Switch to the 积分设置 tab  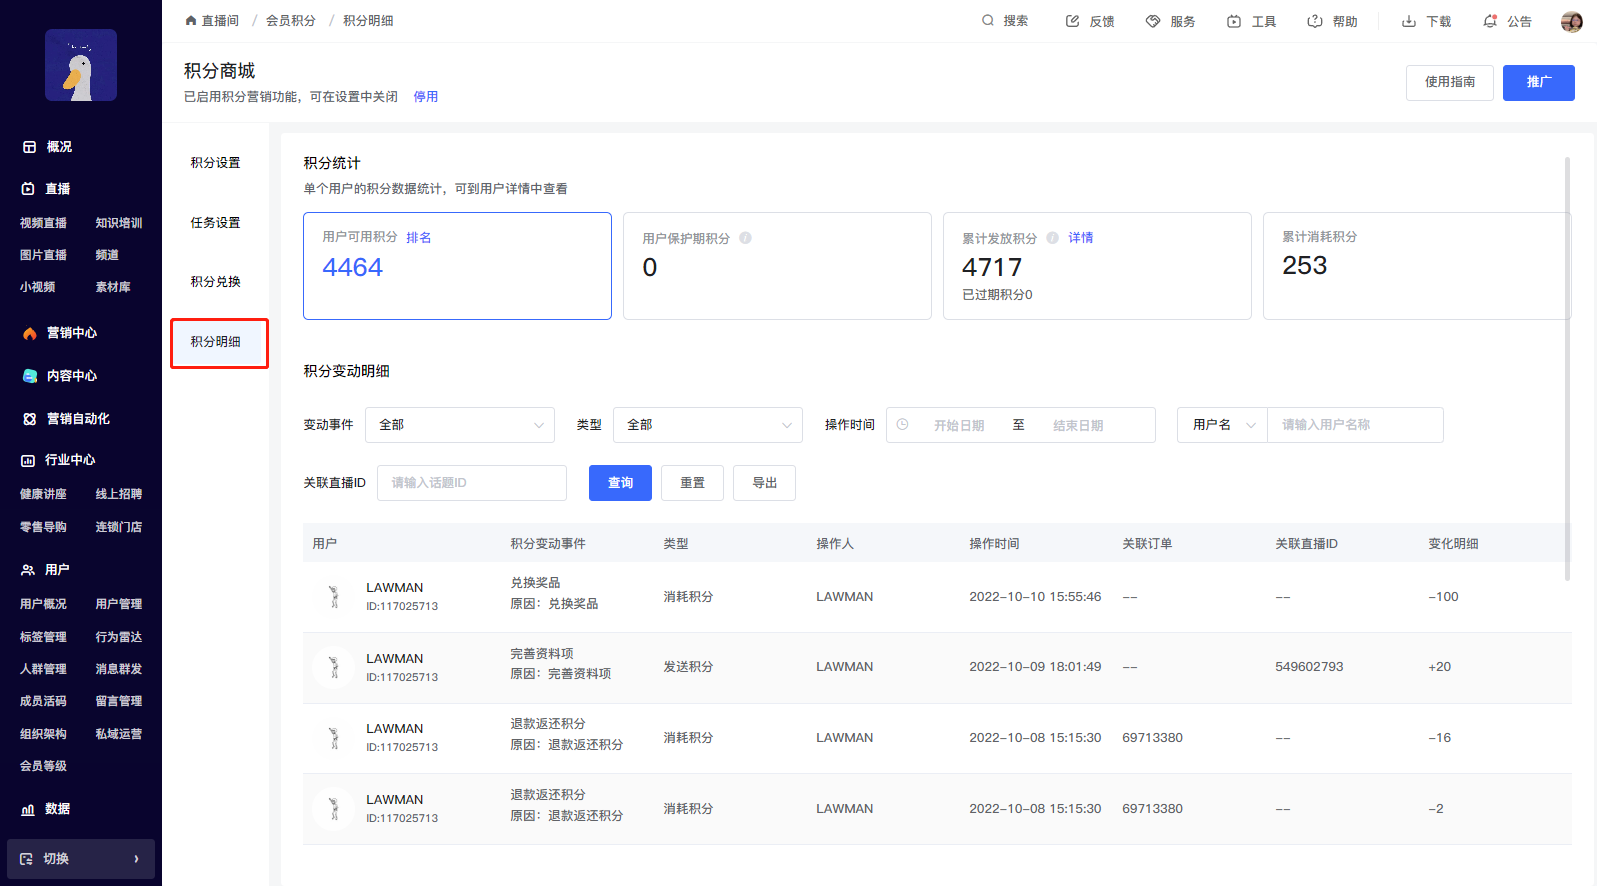point(216,163)
